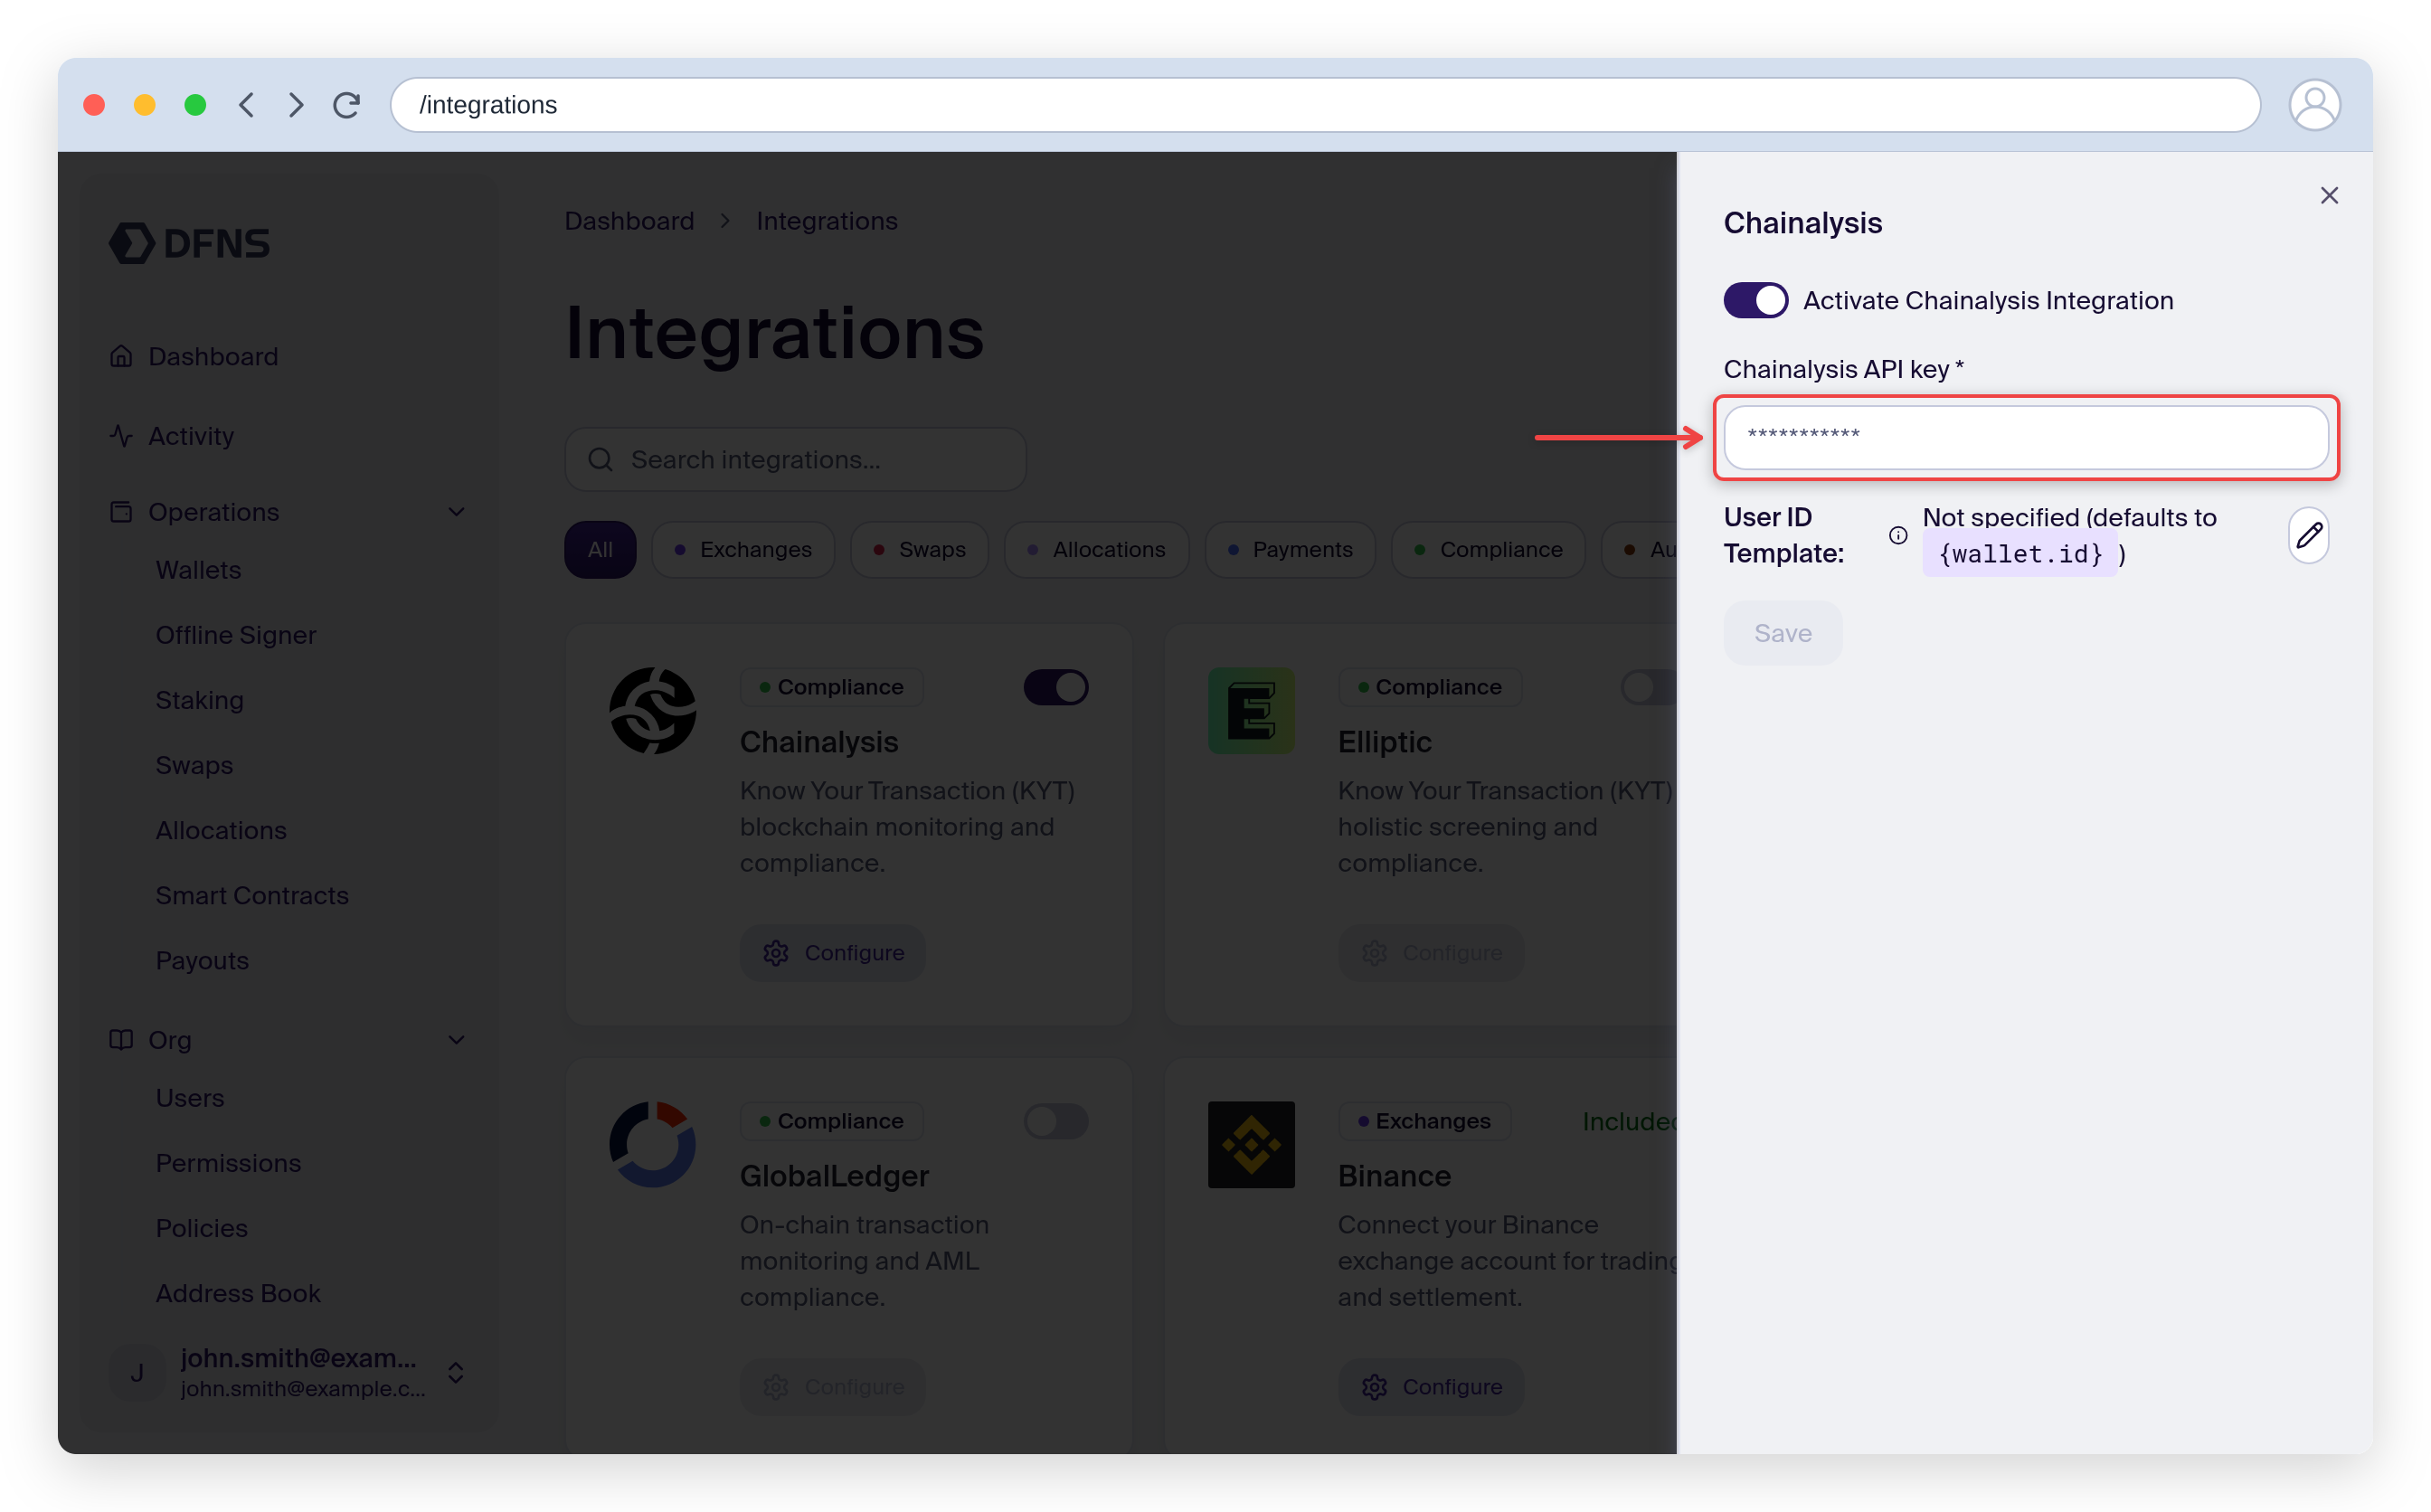The width and height of the screenshot is (2431, 1512).
Task: Select the Payments filter tab
Action: click(x=1290, y=549)
